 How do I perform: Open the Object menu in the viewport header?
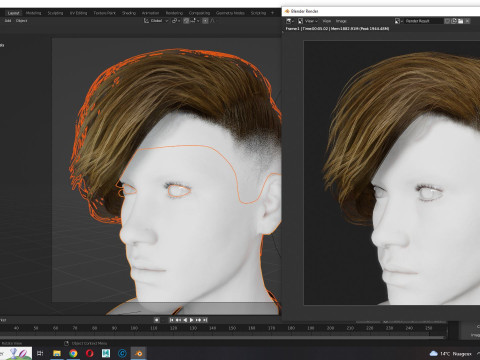(21, 21)
